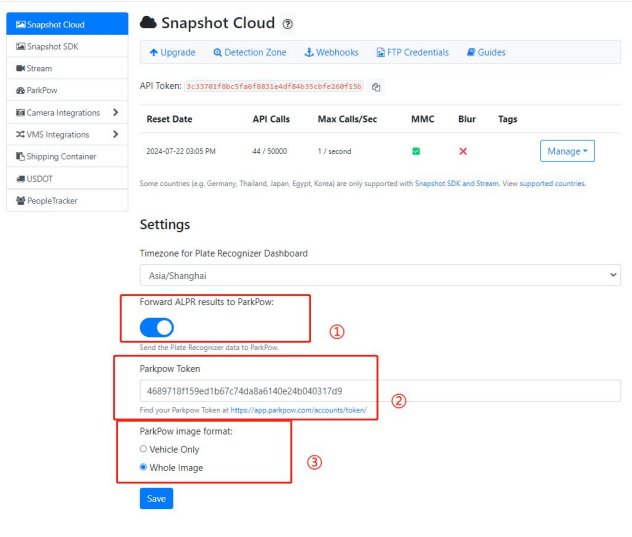632x537 pixels.
Task: Click the Save button
Action: click(x=156, y=499)
